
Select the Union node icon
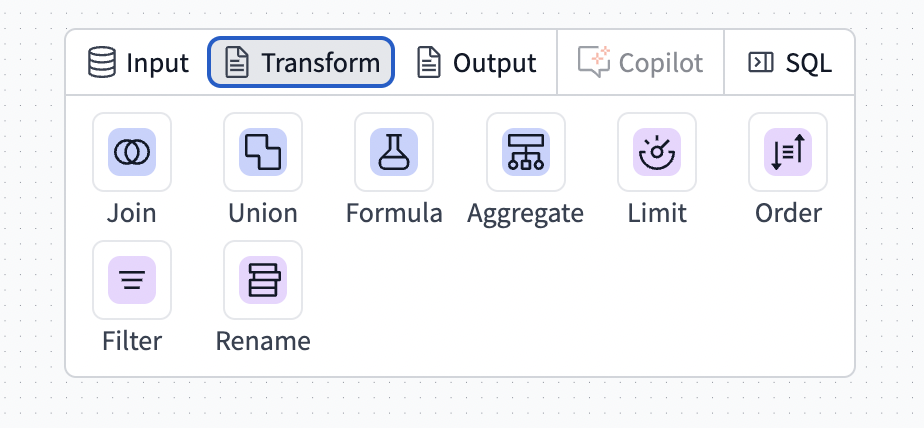point(263,152)
